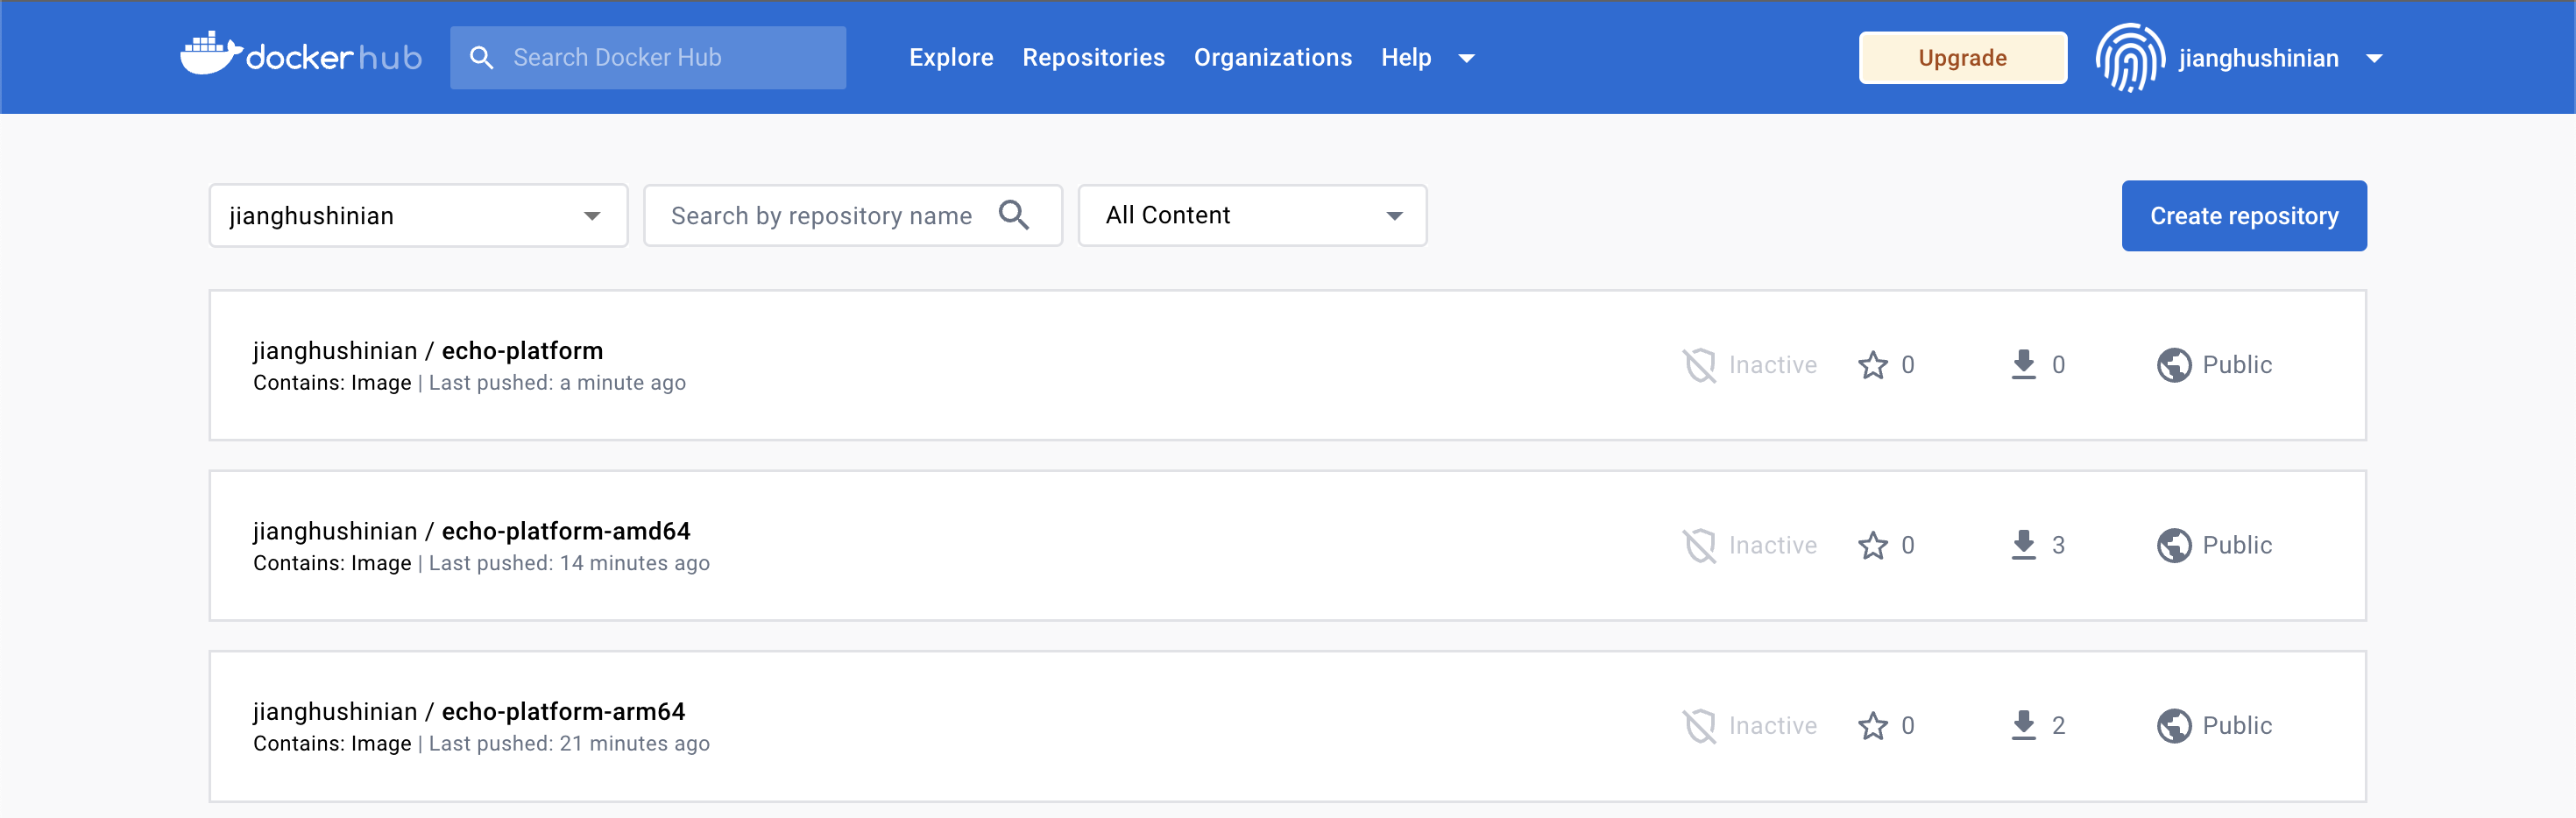The image size is (2576, 818).
Task: Click the Public globe icon for echo-platform
Action: [x=2173, y=365]
